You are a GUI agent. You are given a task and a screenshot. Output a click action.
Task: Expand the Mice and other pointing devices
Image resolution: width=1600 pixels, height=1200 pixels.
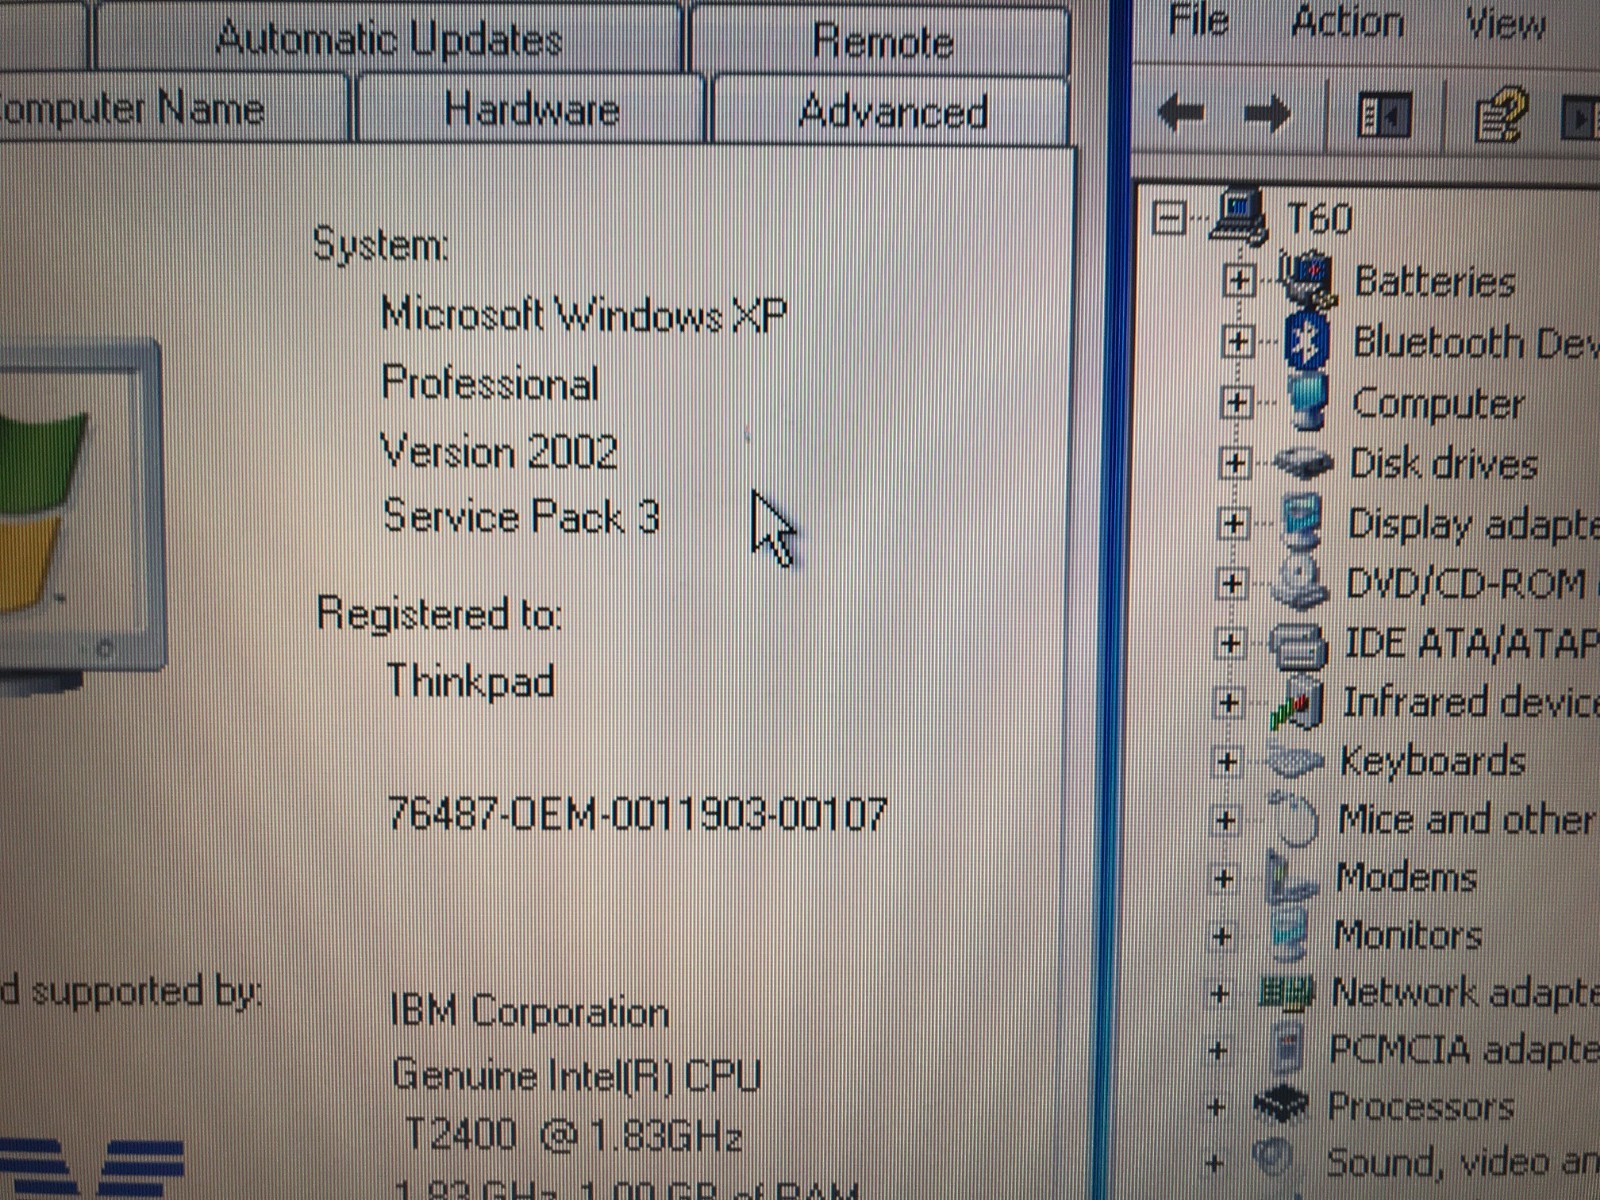pos(1225,820)
